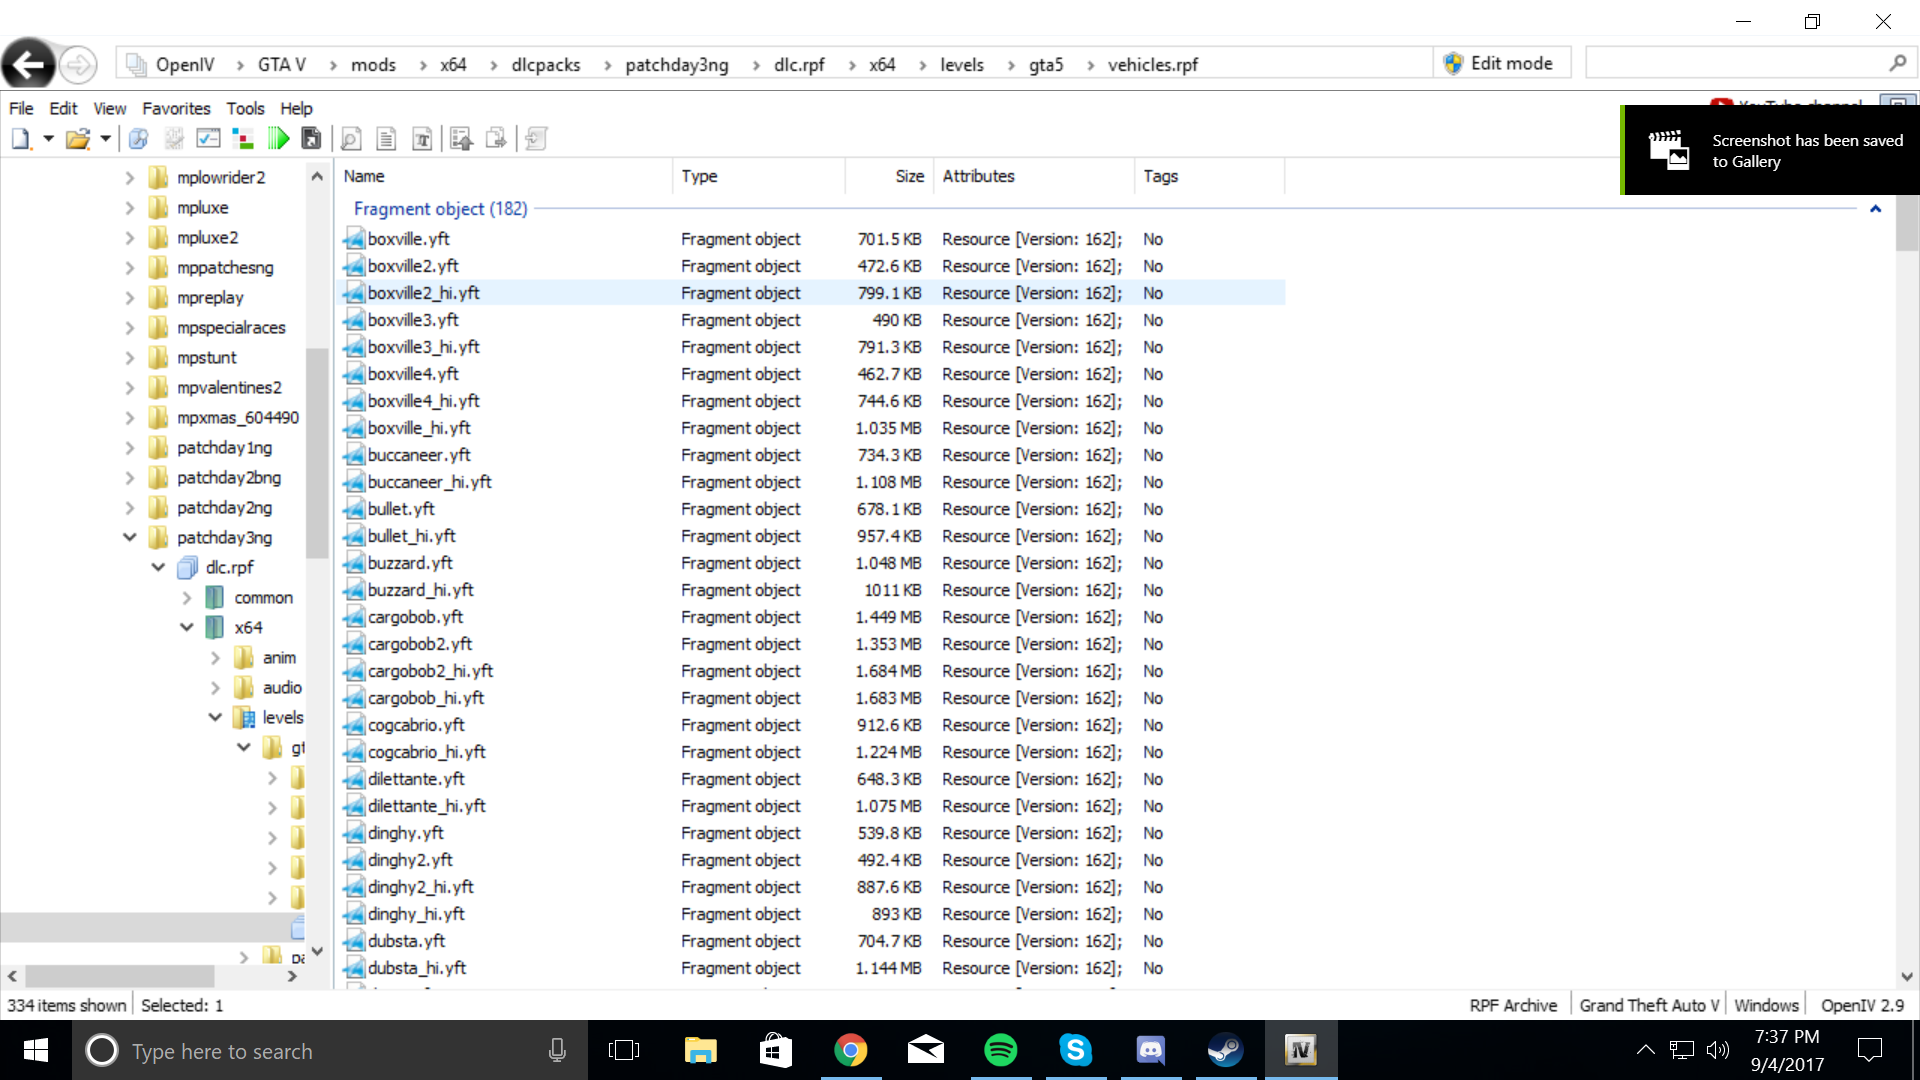Open the Favorites menu

pos(176,108)
